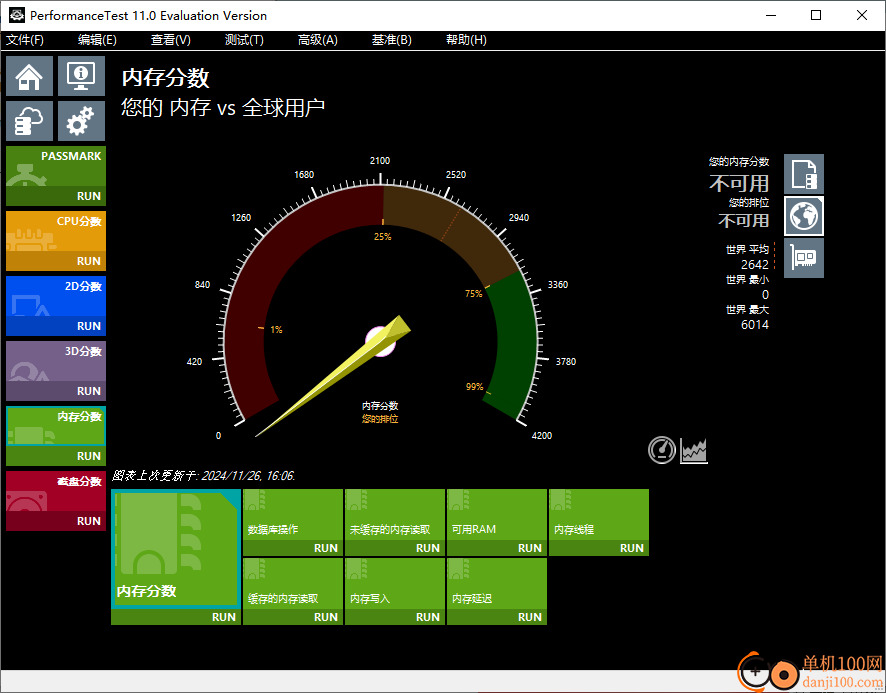Run the 磁盘分数 test

click(56, 521)
